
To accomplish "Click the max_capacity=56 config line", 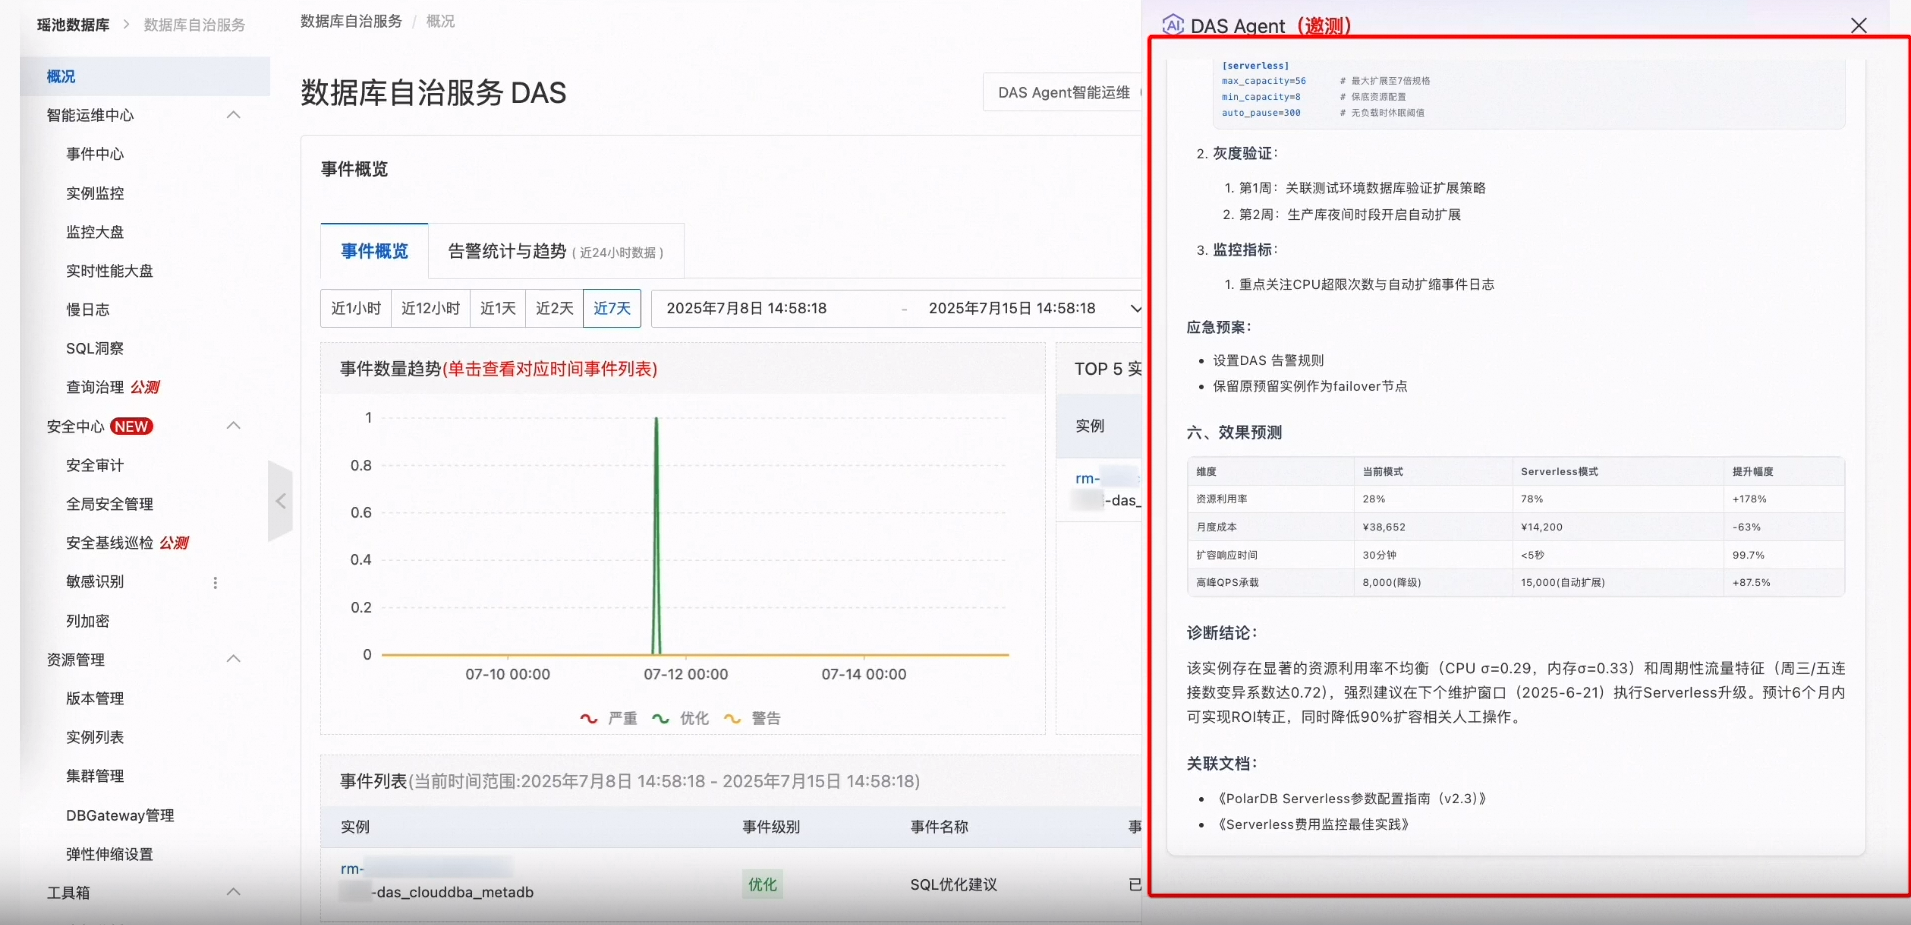I will [1264, 81].
